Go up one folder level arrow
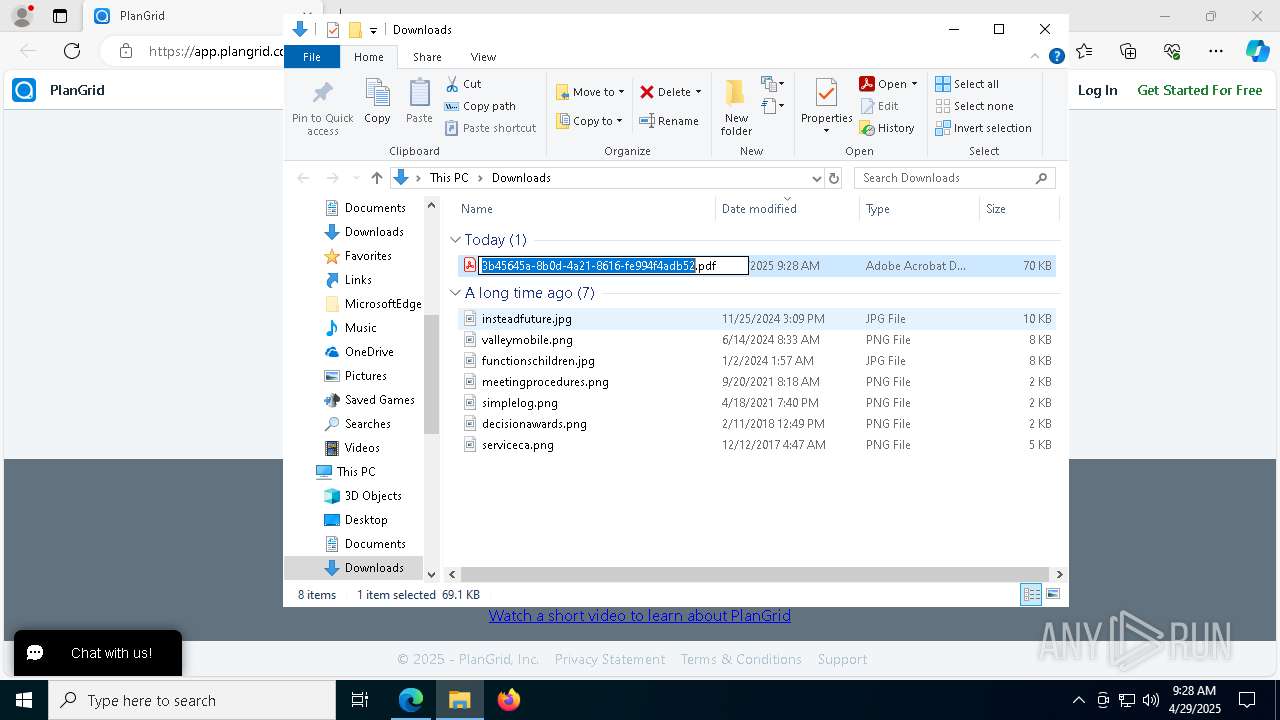This screenshot has width=1280, height=720. 376,178
